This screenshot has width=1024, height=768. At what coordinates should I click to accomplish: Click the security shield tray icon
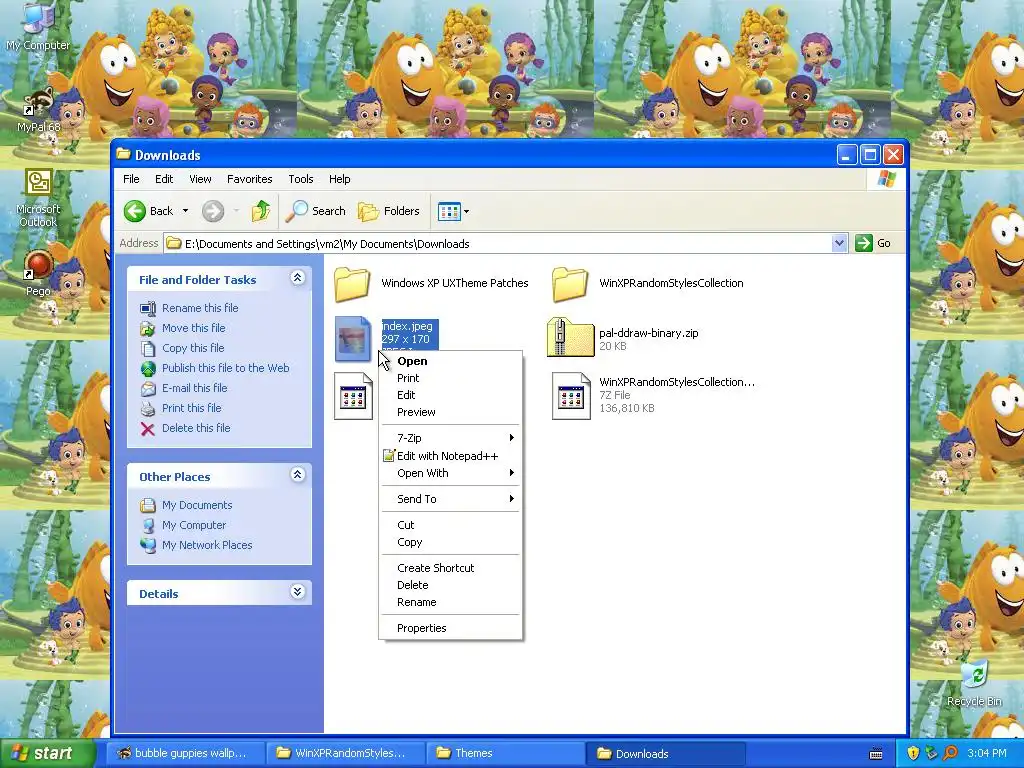pyautogui.click(x=913, y=754)
